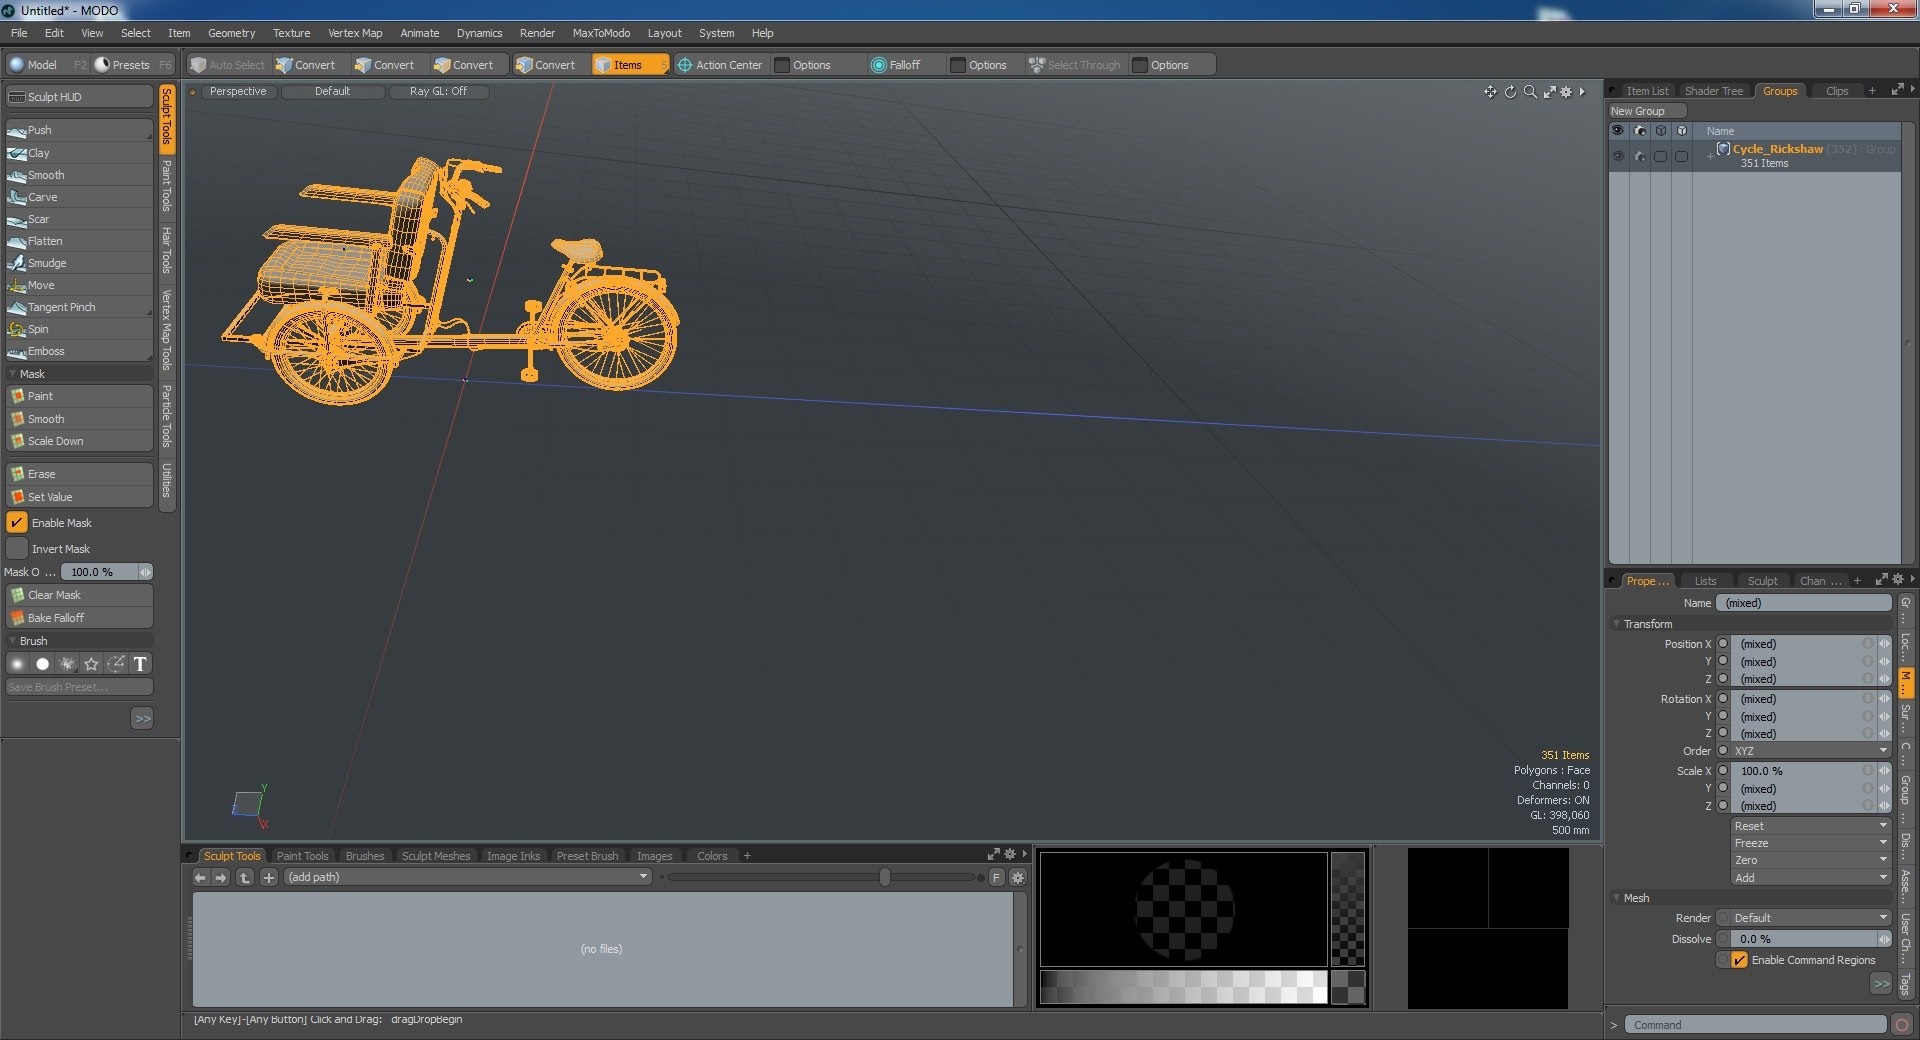Toggle the Enable Mask checkbox

pos(17,523)
